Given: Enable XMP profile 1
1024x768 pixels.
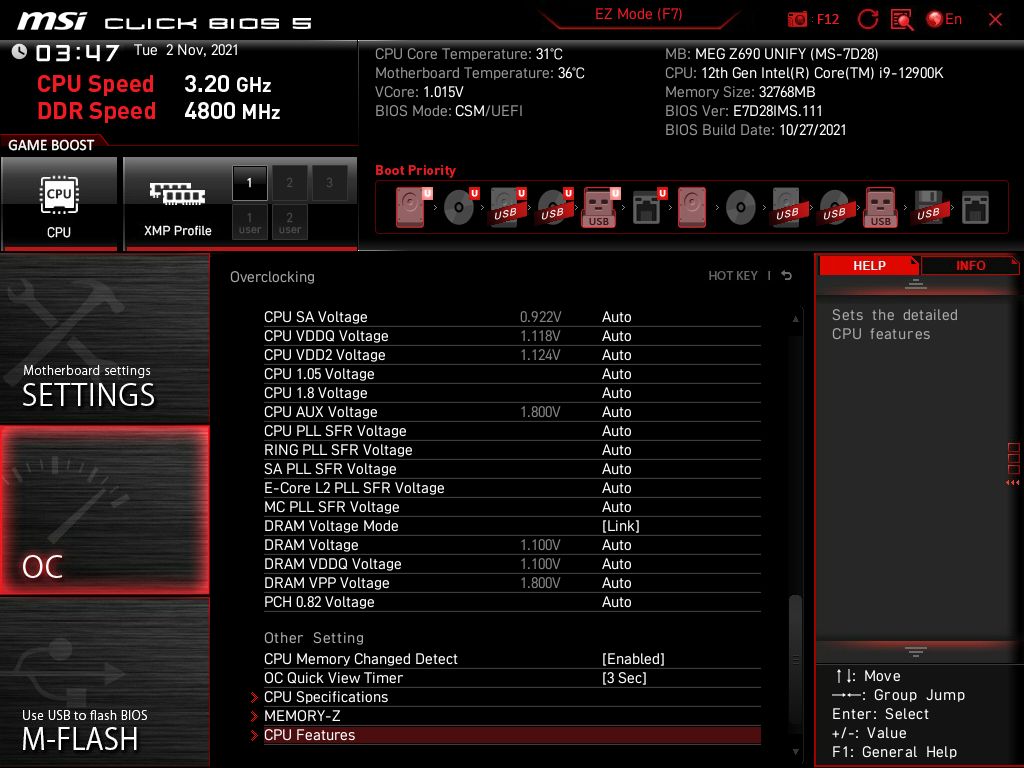Looking at the screenshot, I should (x=249, y=183).
